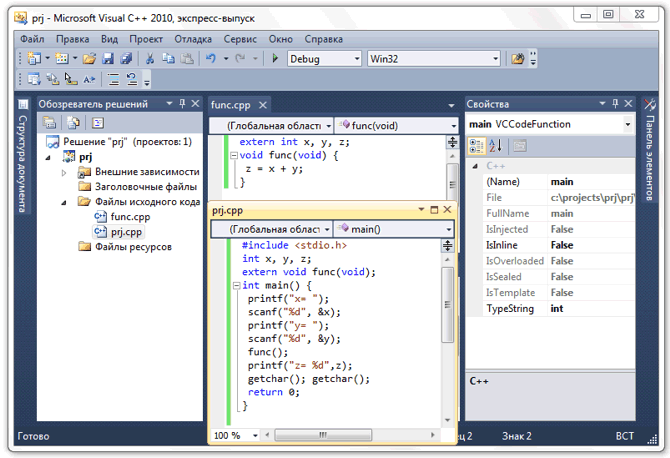Sort Properties alphabetically with A-Z icon
The image size is (670, 458).
495,146
